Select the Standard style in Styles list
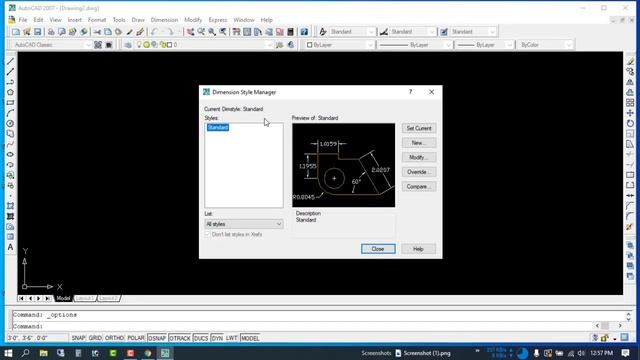This screenshot has height=360, width=640. (x=218, y=127)
